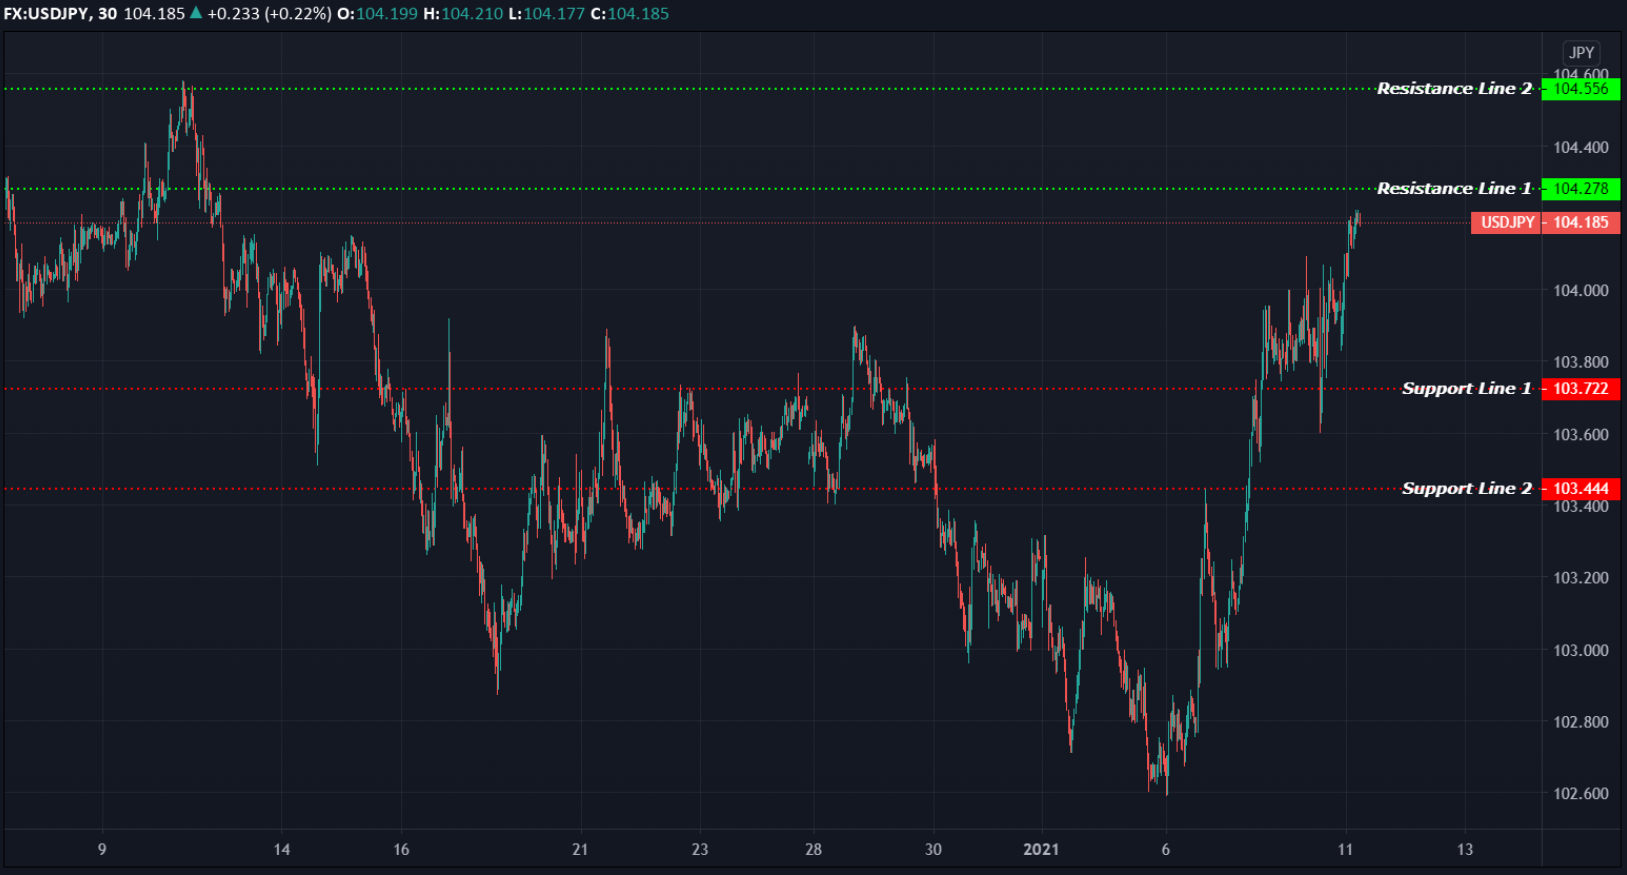Click the date 11 on time axis
1627x875 pixels.
[x=1345, y=849]
